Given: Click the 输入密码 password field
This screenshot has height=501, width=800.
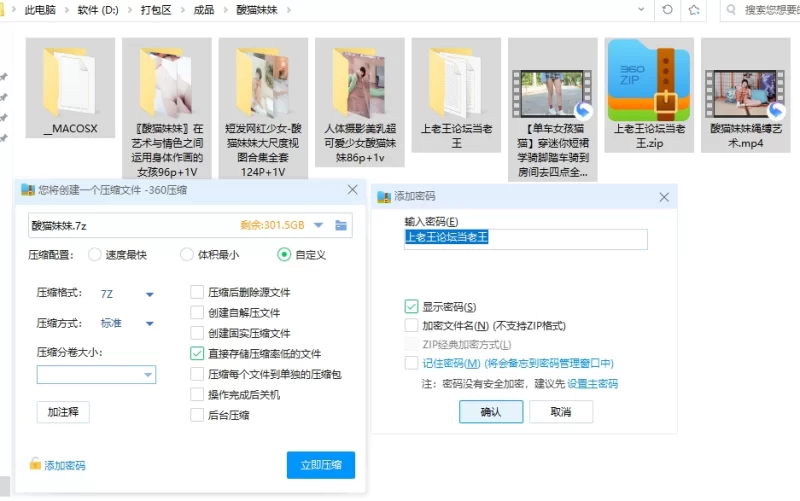Looking at the screenshot, I should [526, 239].
